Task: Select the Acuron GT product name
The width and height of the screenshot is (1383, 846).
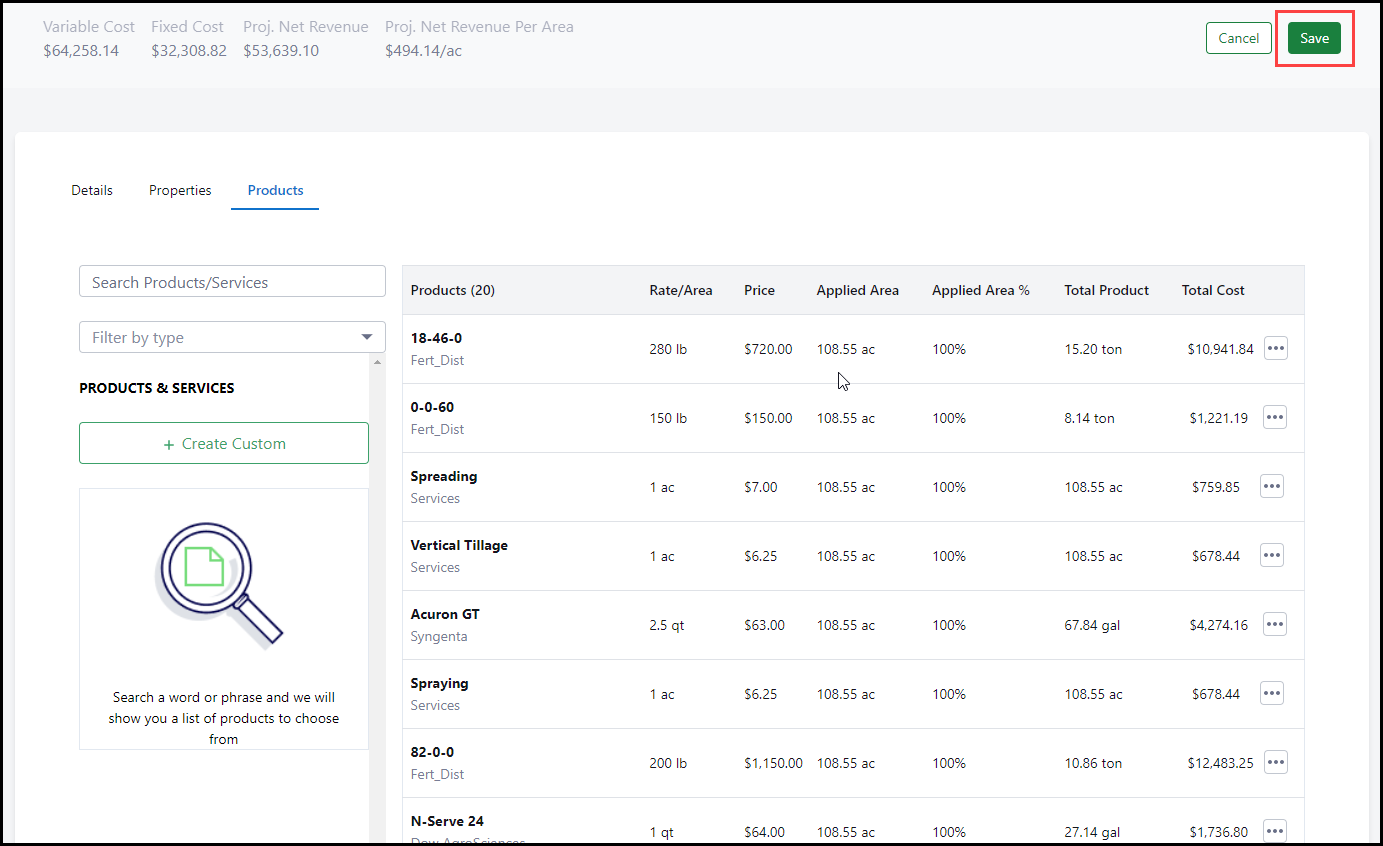Action: [445, 614]
